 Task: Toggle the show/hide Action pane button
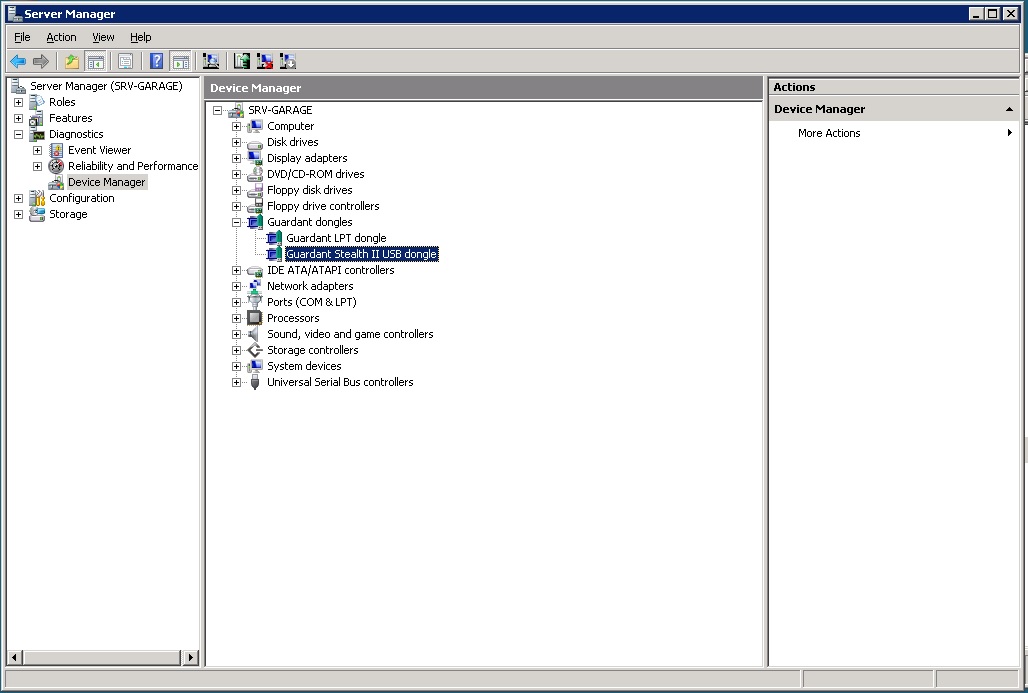pyautogui.click(x=180, y=61)
